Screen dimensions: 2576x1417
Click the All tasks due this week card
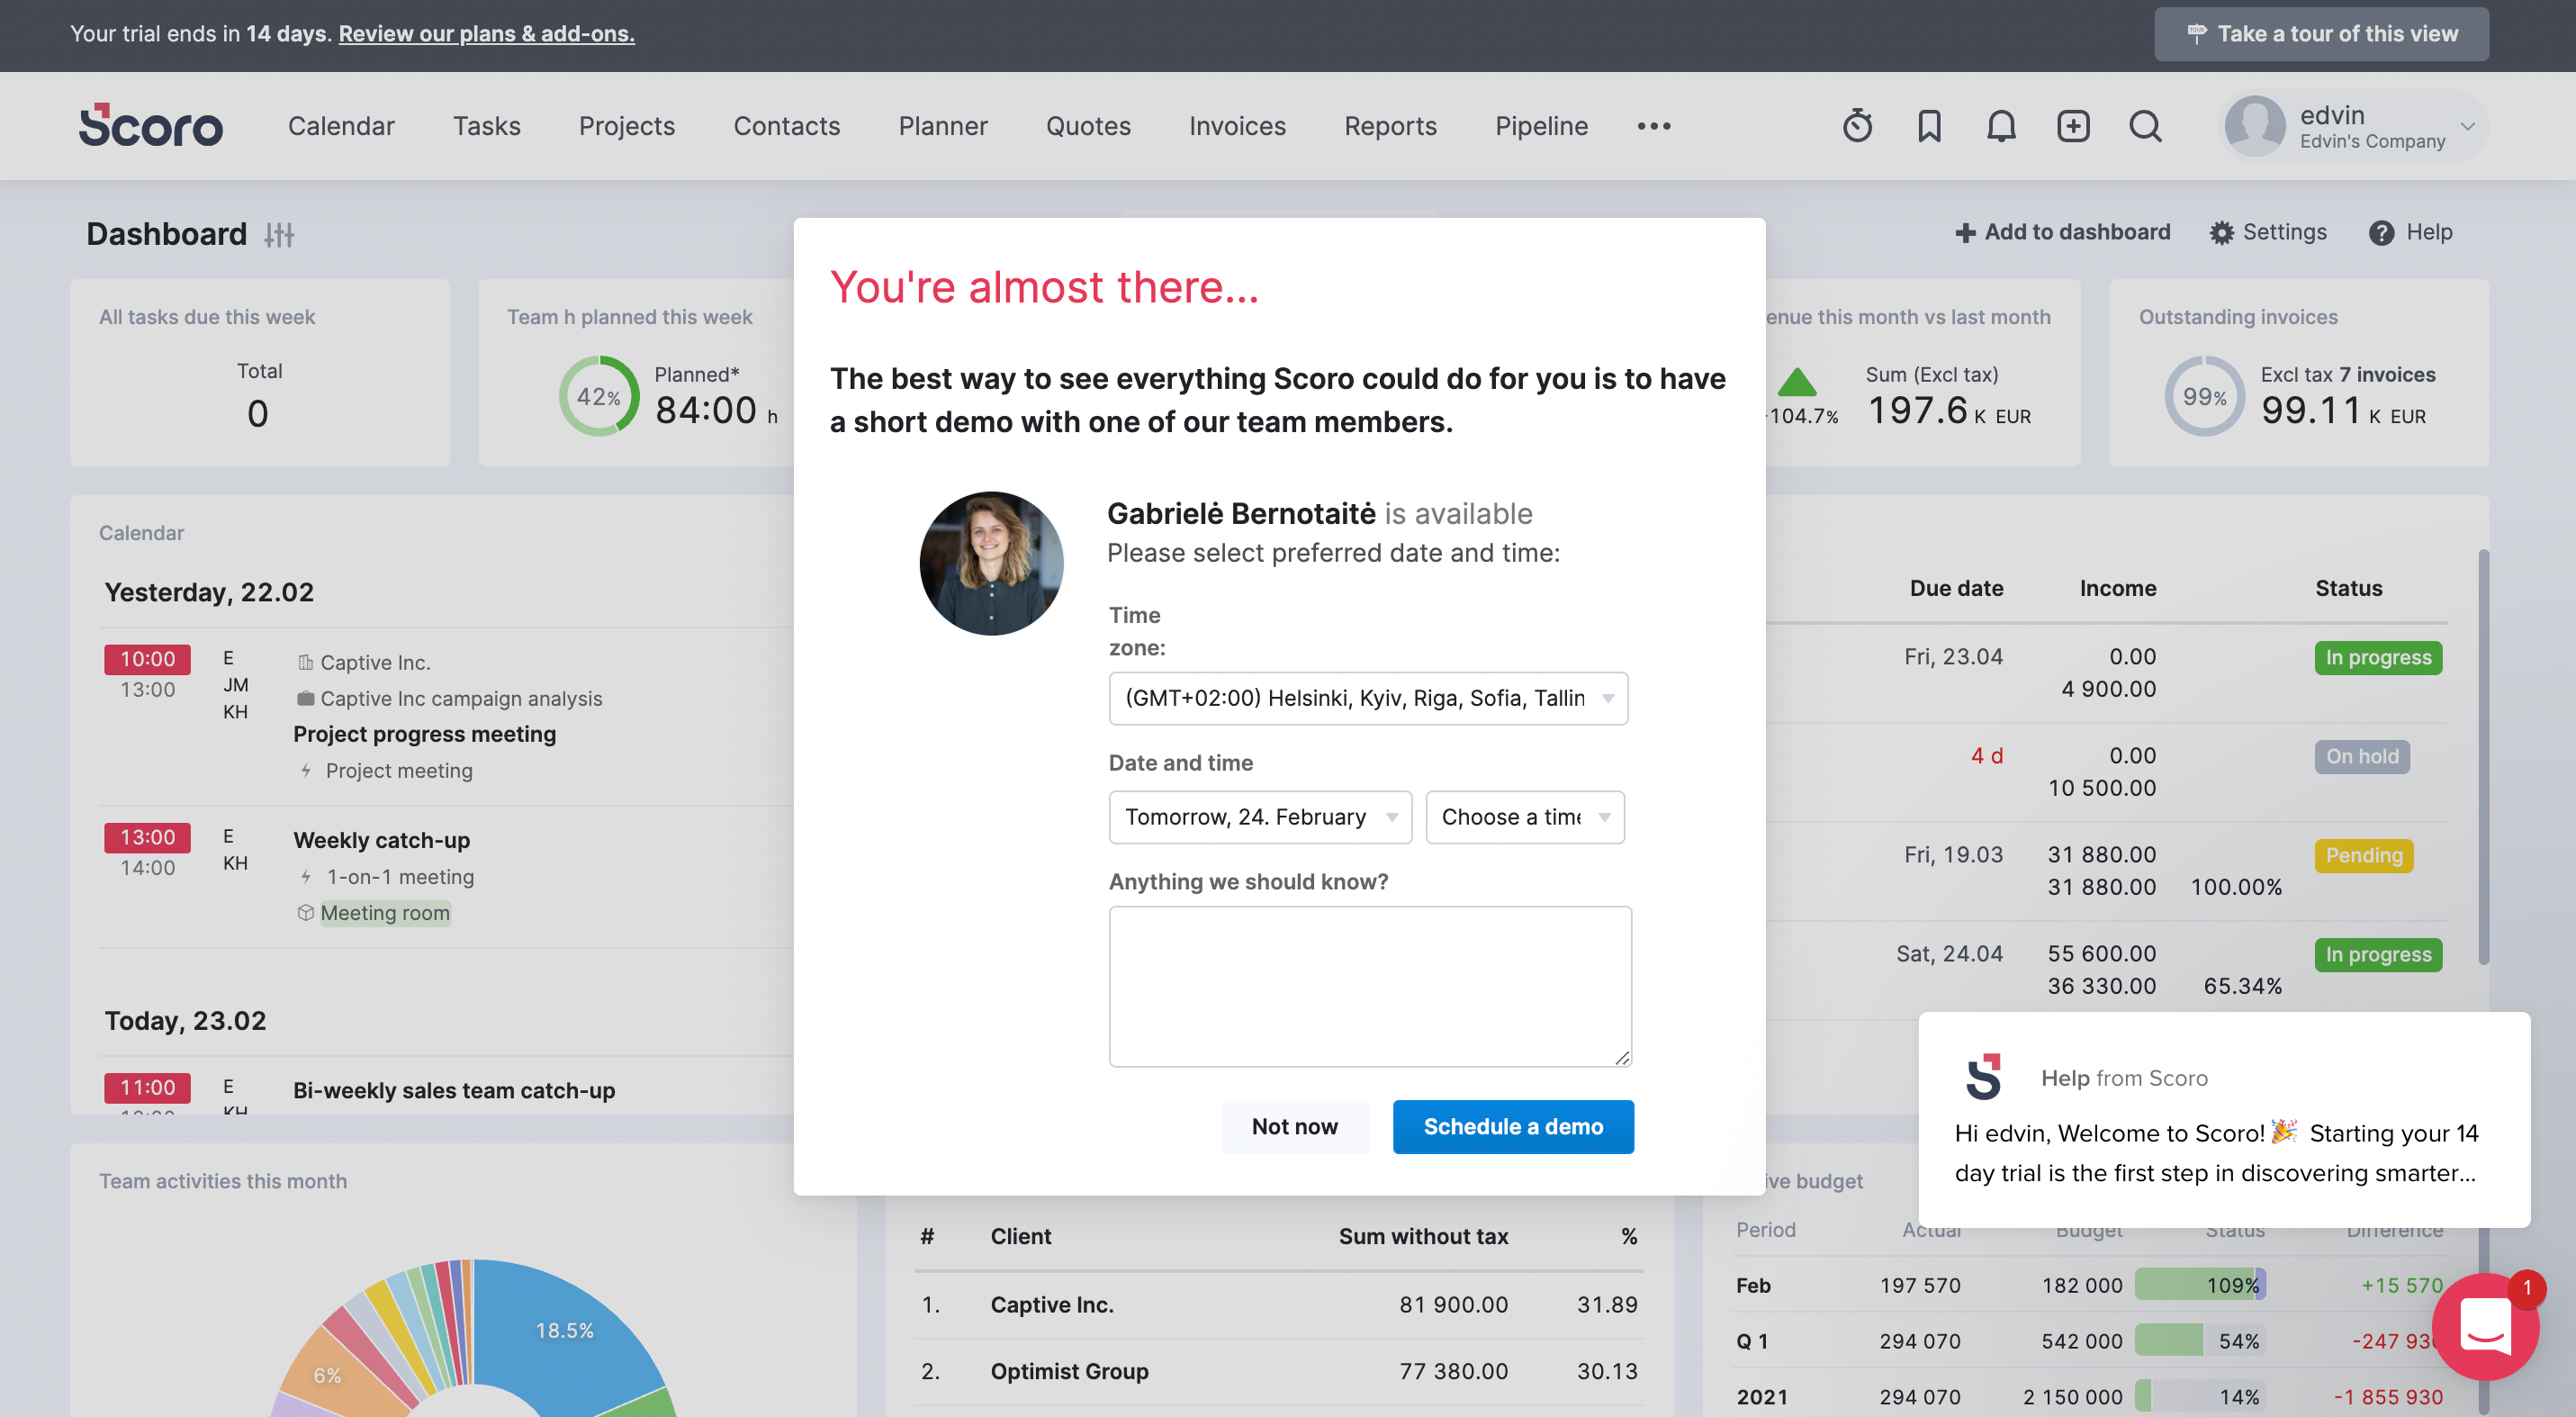point(260,372)
